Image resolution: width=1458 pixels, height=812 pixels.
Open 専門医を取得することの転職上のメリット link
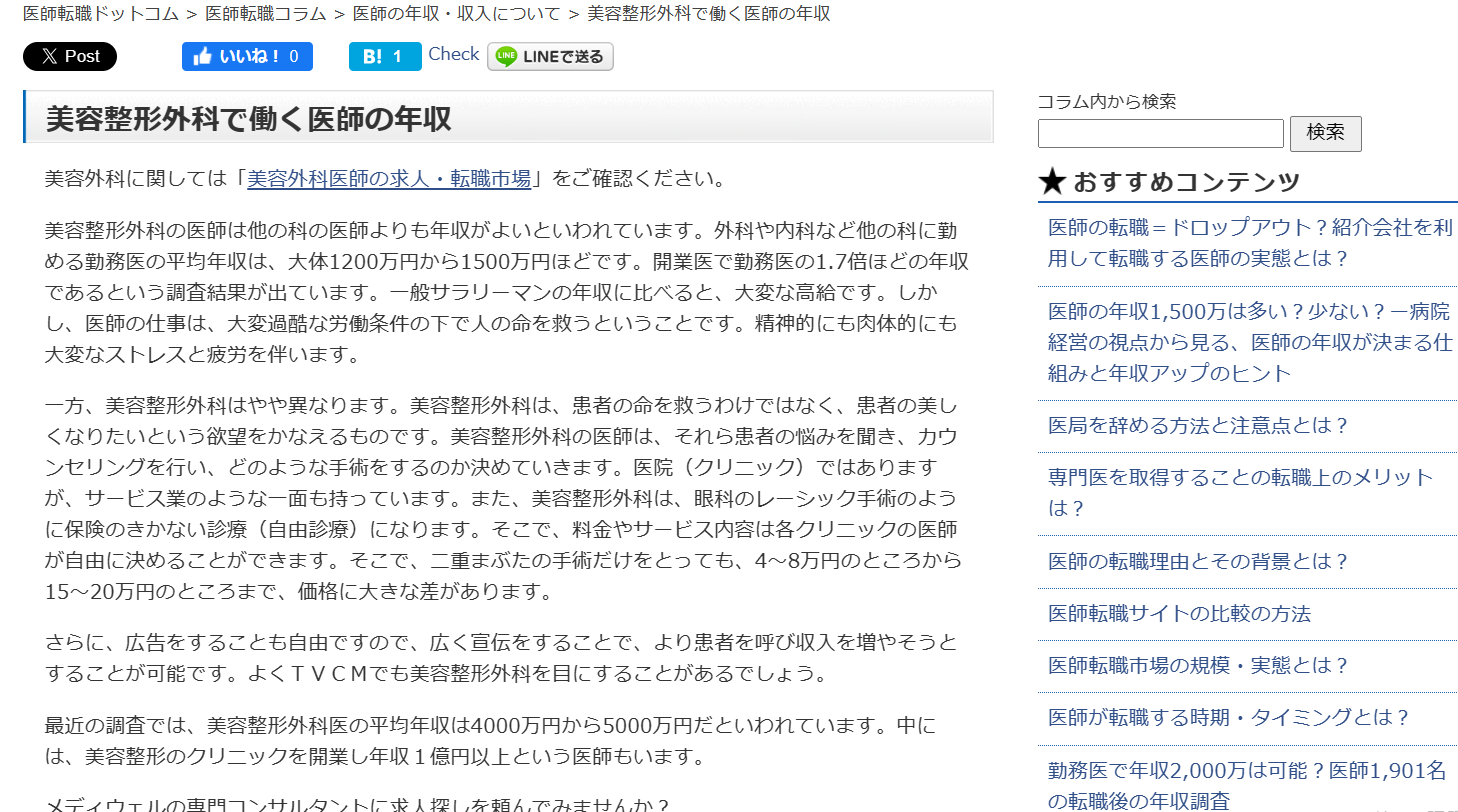pos(1240,492)
